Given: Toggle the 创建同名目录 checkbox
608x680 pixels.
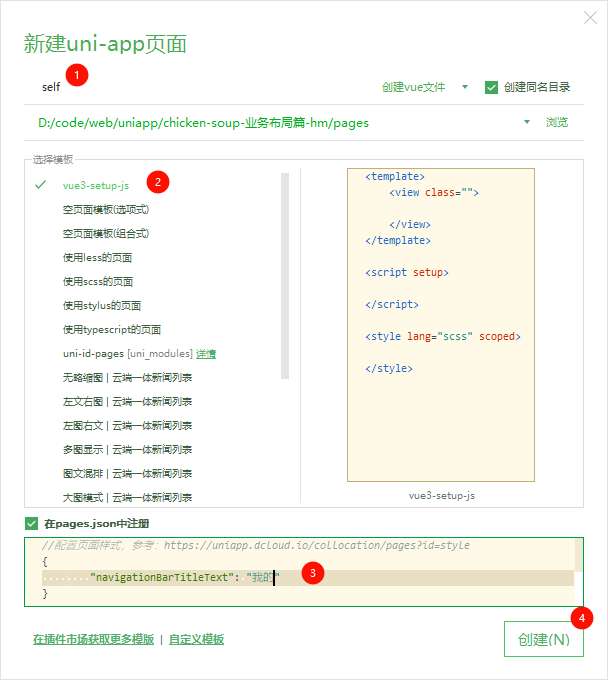Looking at the screenshot, I should pyautogui.click(x=491, y=87).
